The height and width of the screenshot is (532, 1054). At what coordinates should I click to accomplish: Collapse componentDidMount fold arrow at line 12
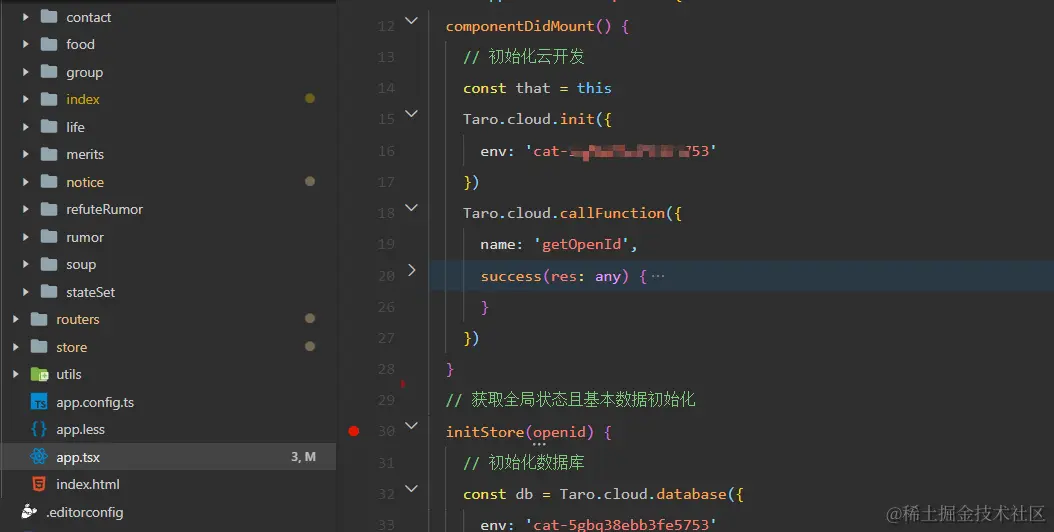[411, 21]
